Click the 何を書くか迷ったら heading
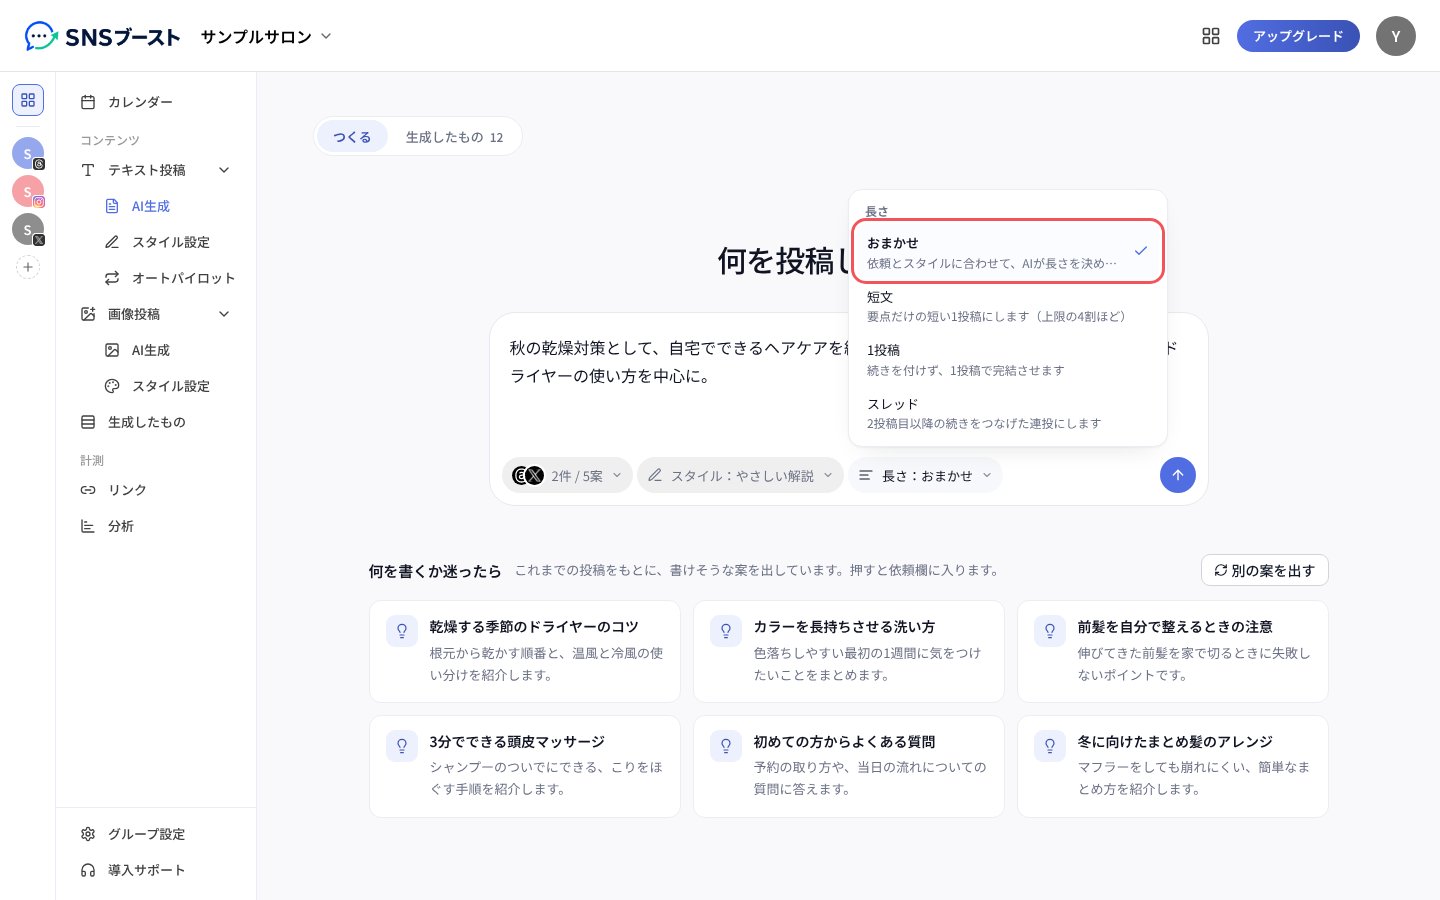Image resolution: width=1440 pixels, height=900 pixels. click(x=435, y=571)
